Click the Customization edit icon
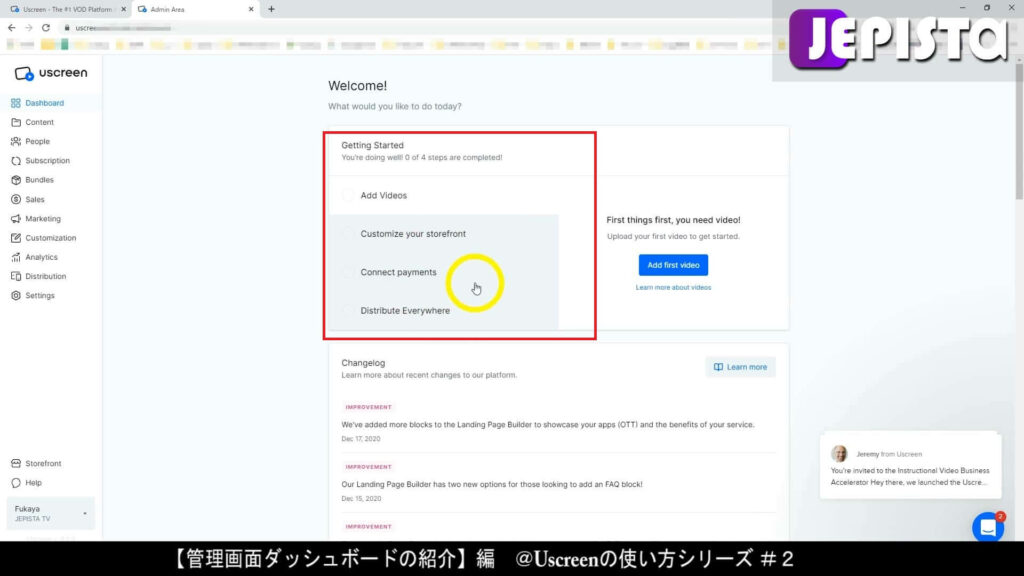Image resolution: width=1024 pixels, height=576 pixels. 16,238
